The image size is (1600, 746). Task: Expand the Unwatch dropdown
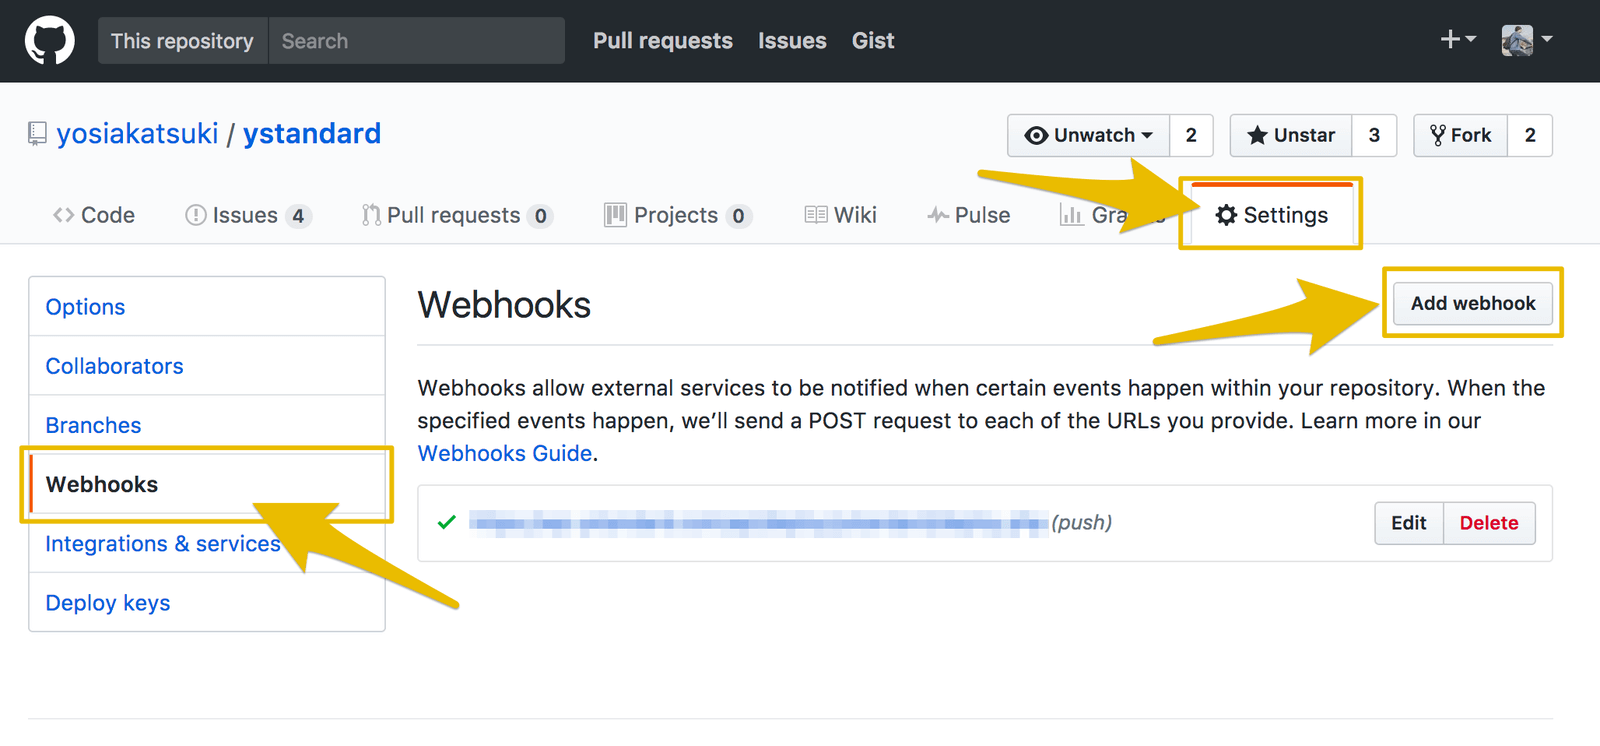point(1089,135)
